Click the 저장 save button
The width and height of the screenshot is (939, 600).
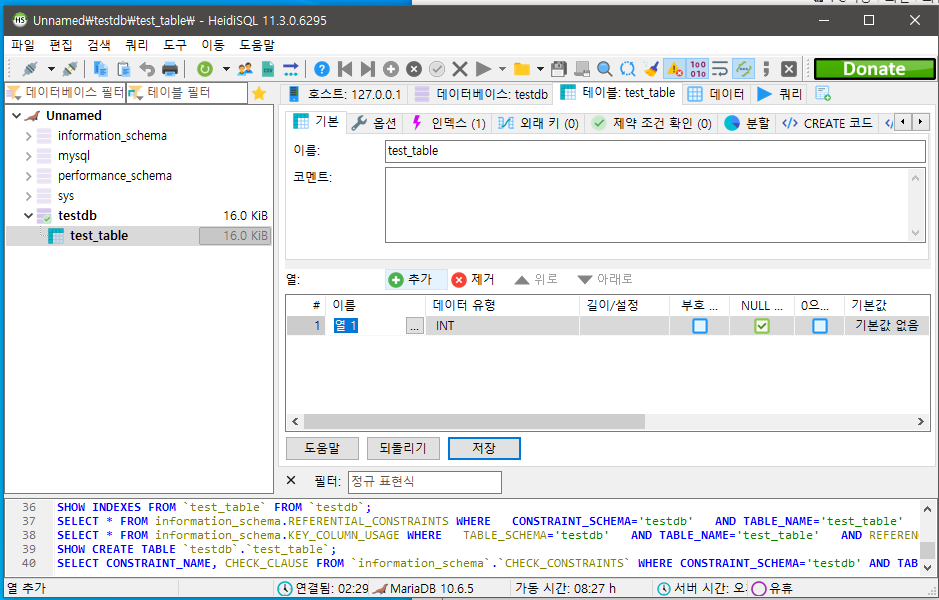click(x=484, y=448)
